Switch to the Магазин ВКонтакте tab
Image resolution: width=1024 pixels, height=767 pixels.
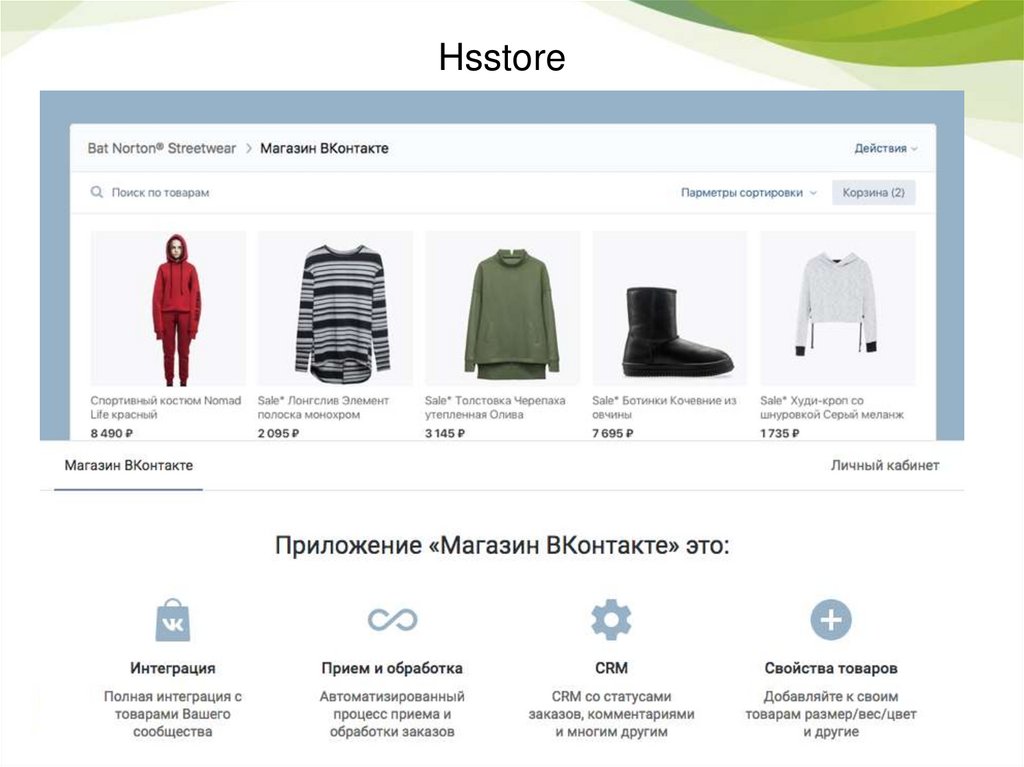[x=129, y=465]
